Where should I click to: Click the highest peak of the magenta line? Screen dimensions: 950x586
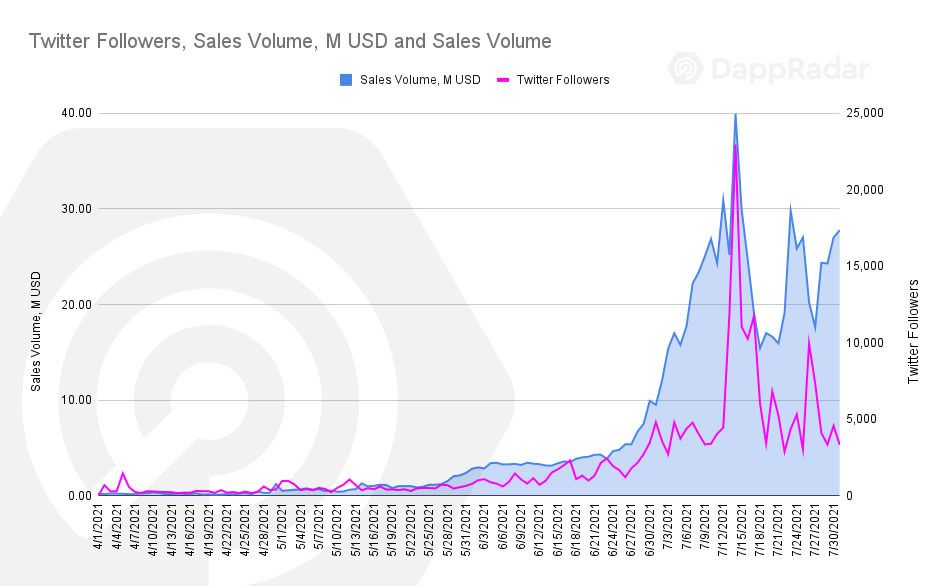point(735,145)
